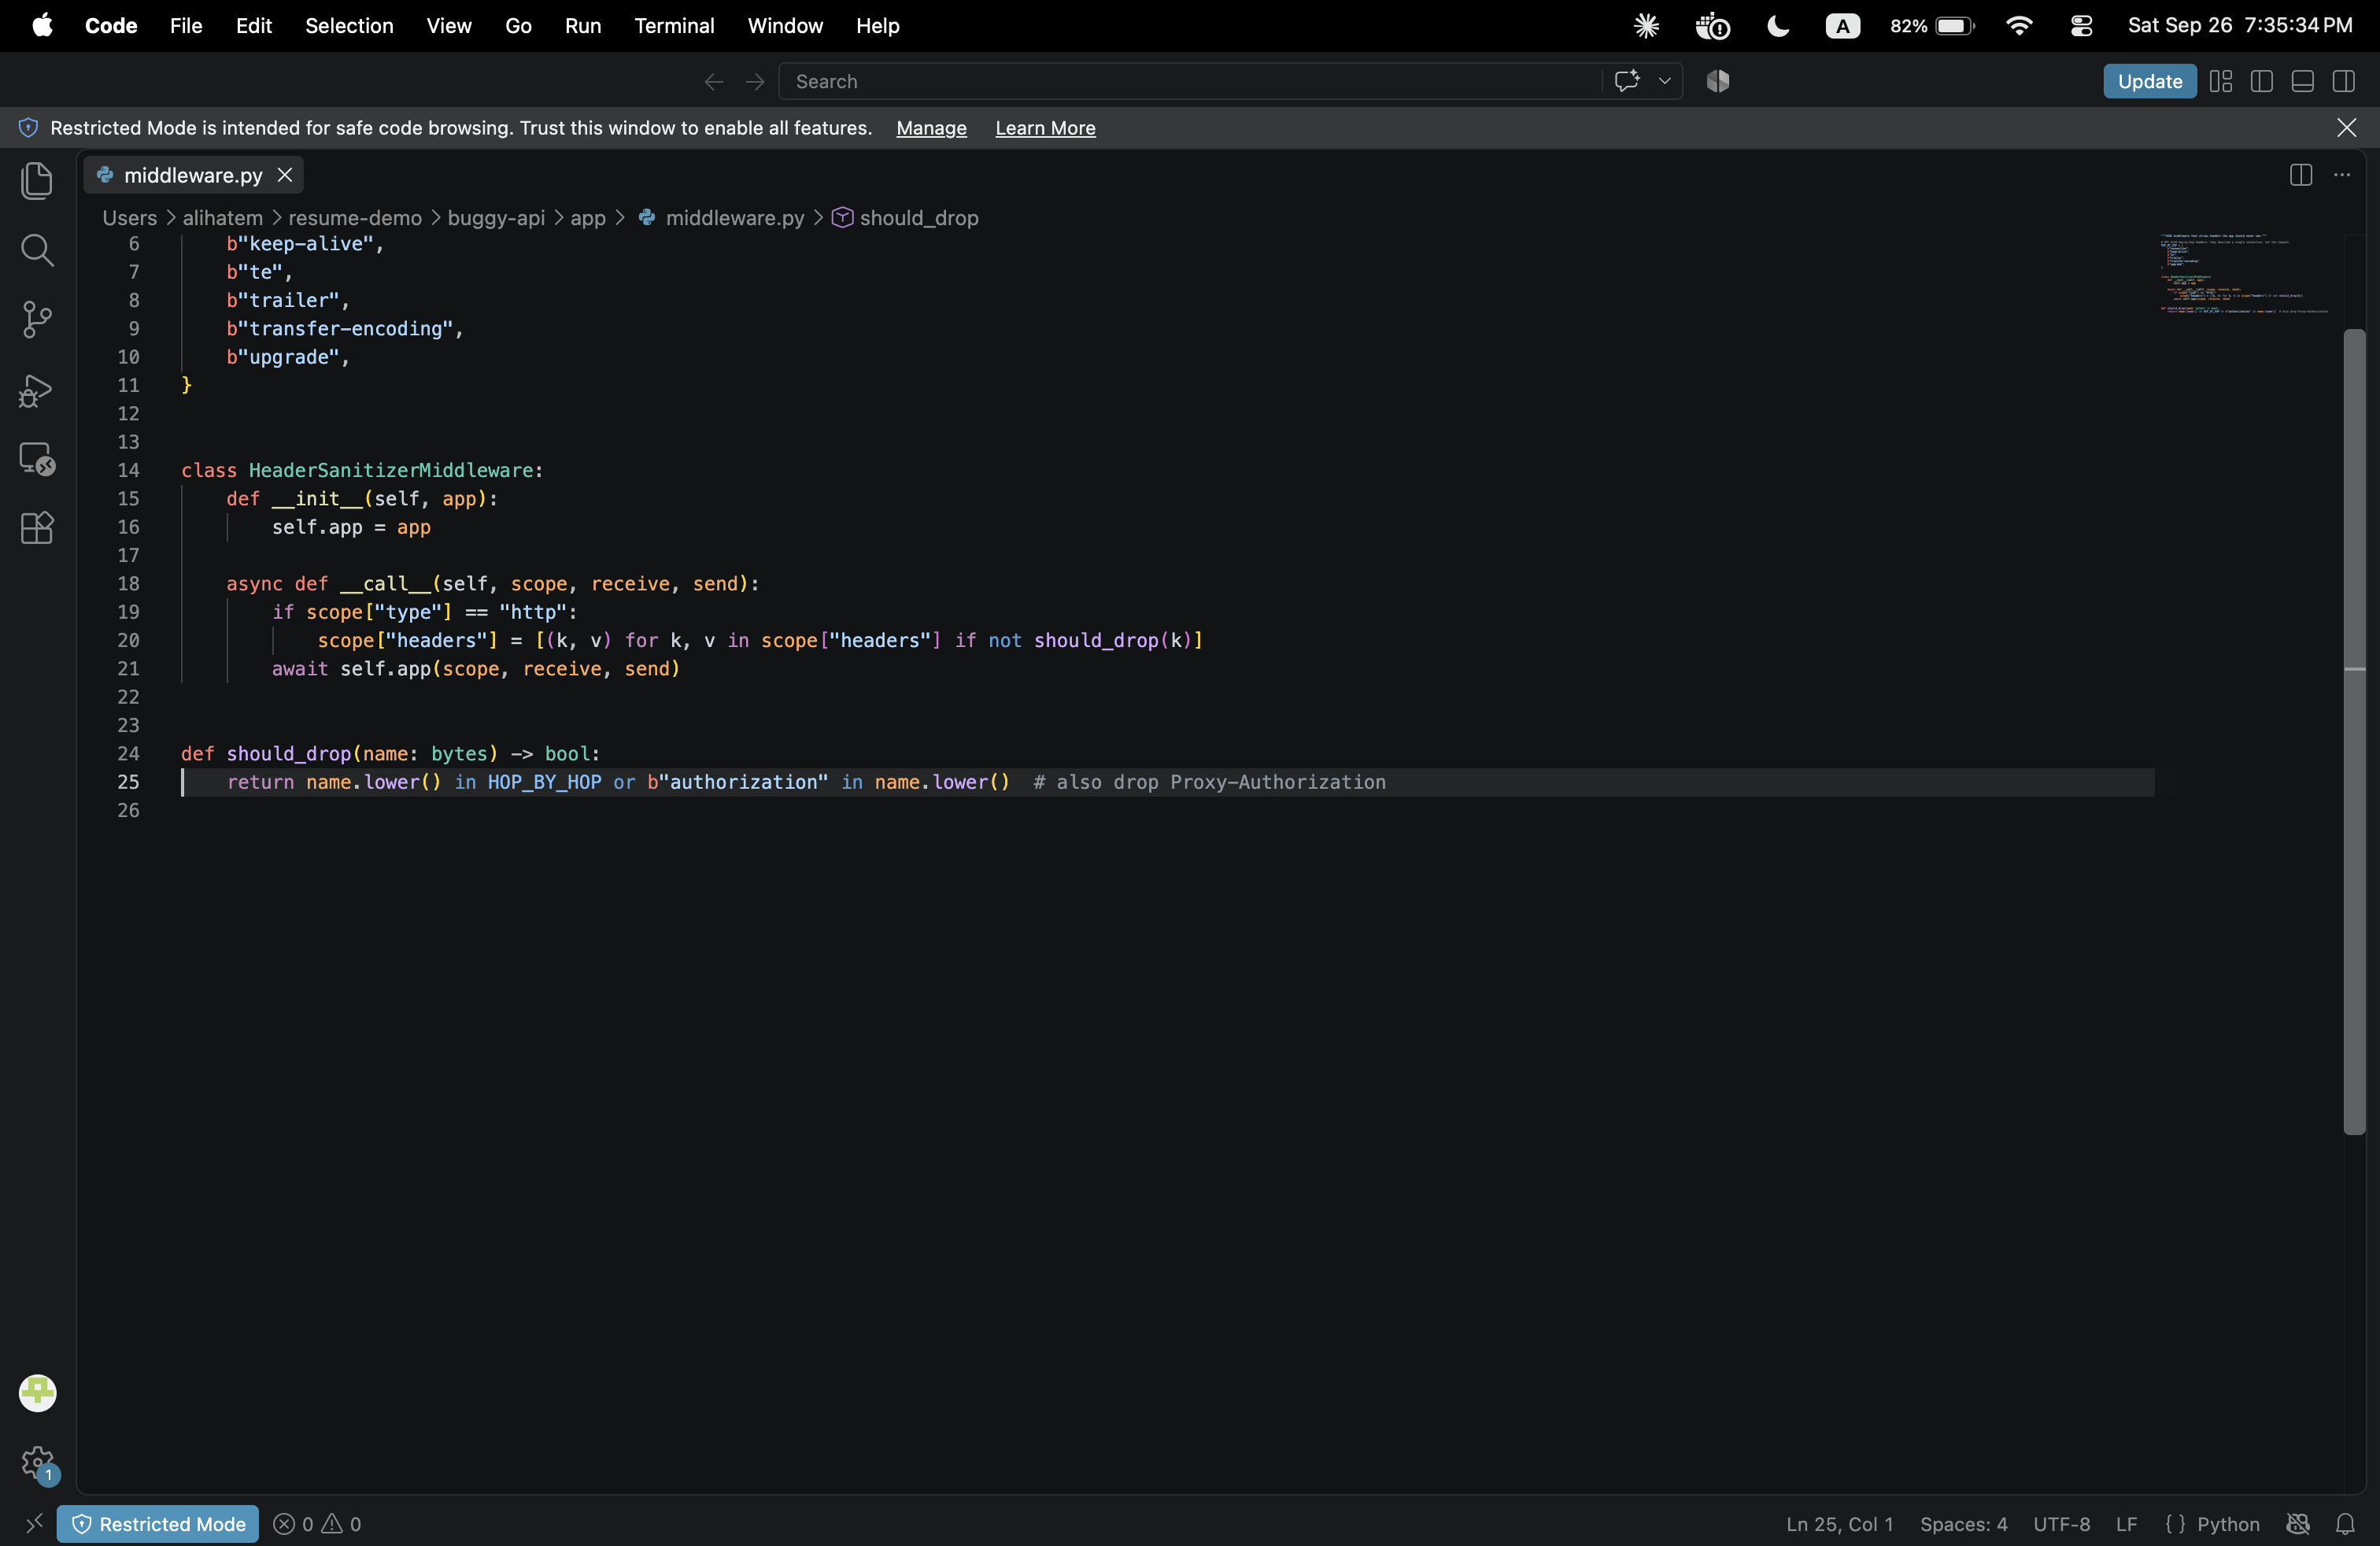Open the Extensions view

click(x=37, y=528)
